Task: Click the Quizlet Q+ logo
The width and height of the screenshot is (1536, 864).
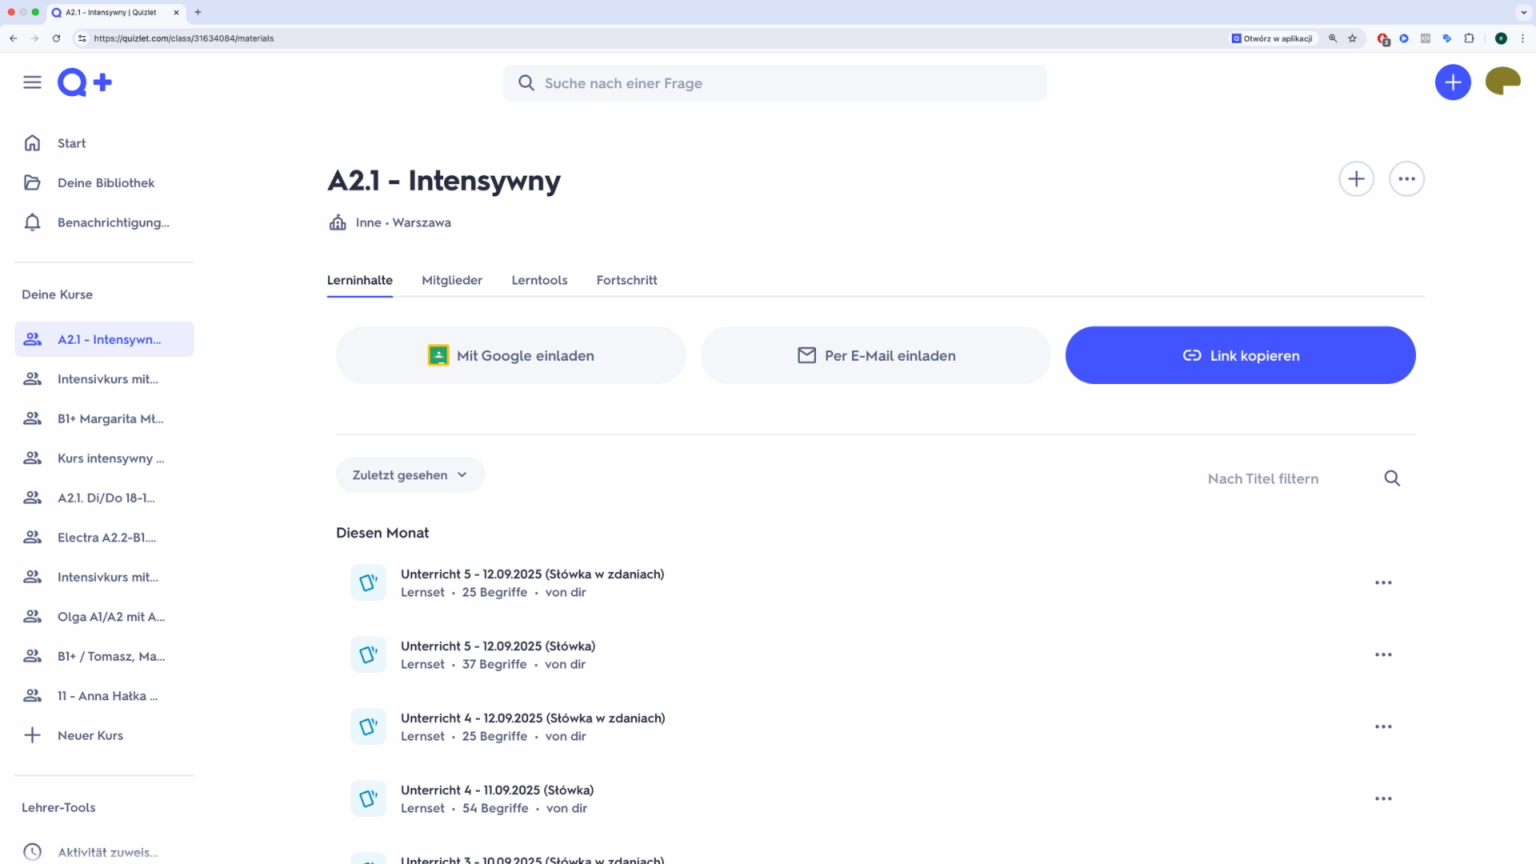Action: [84, 82]
